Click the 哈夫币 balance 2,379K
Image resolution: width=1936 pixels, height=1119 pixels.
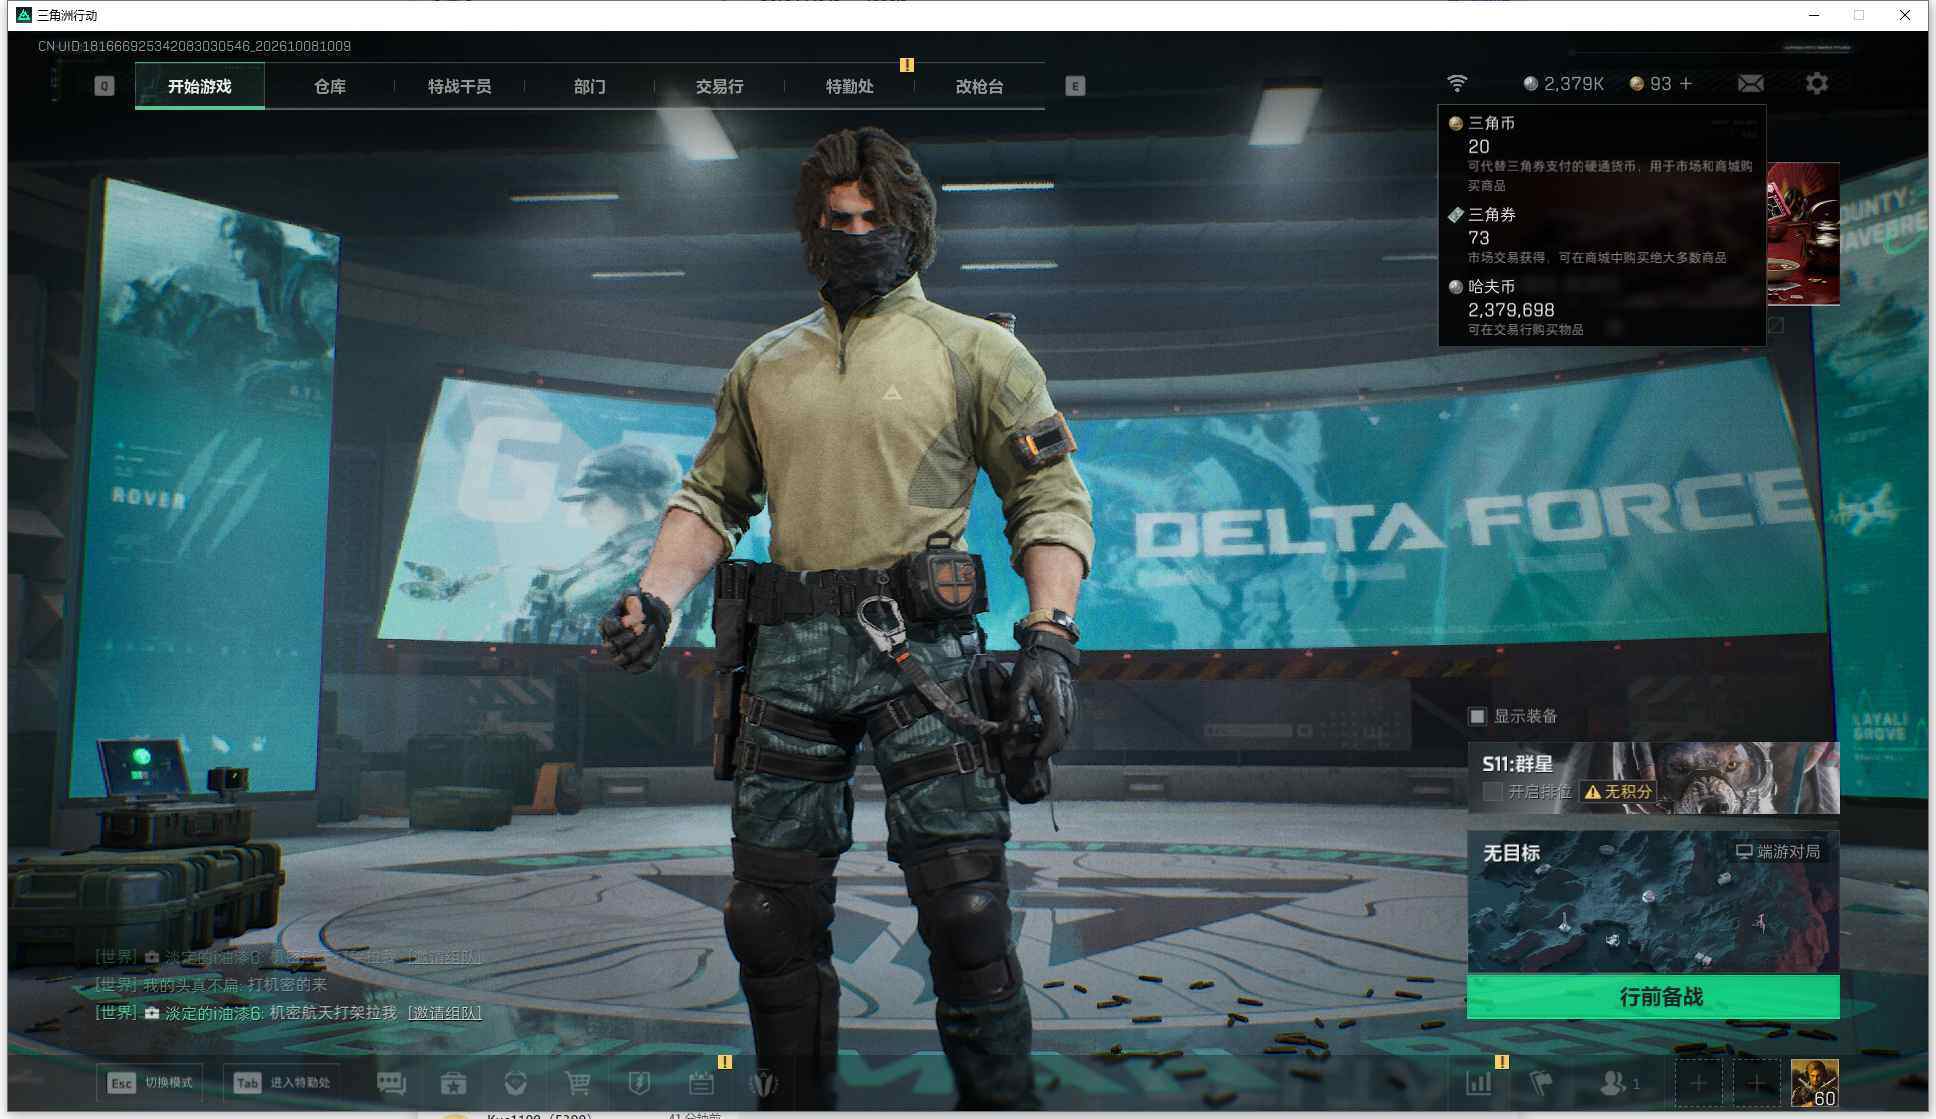point(1564,84)
